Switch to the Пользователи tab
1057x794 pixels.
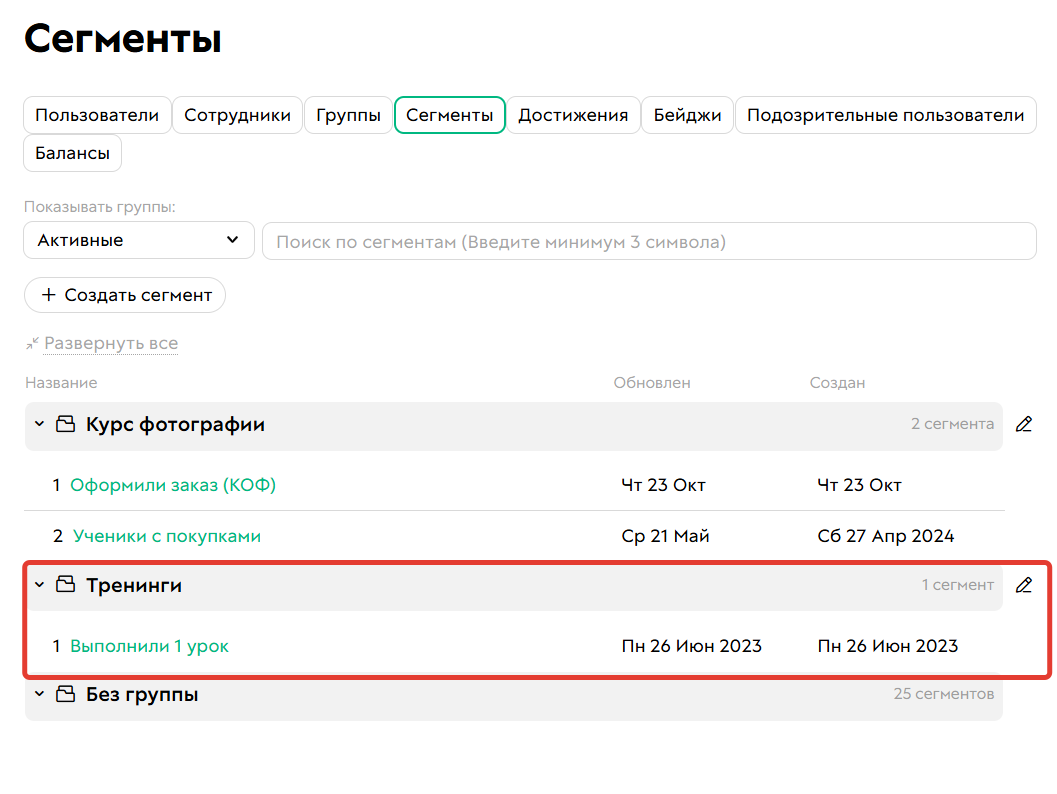click(97, 115)
